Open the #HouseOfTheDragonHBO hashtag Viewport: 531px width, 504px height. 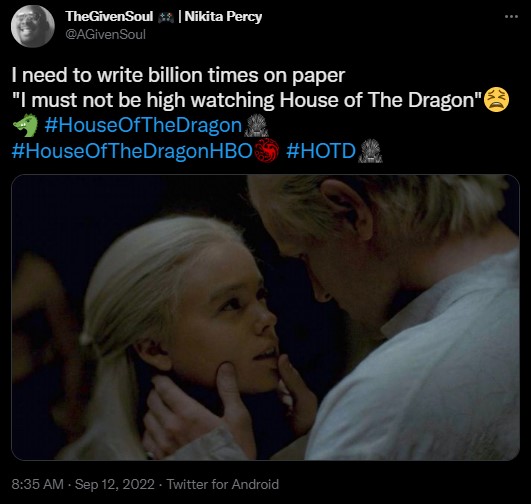132,150
